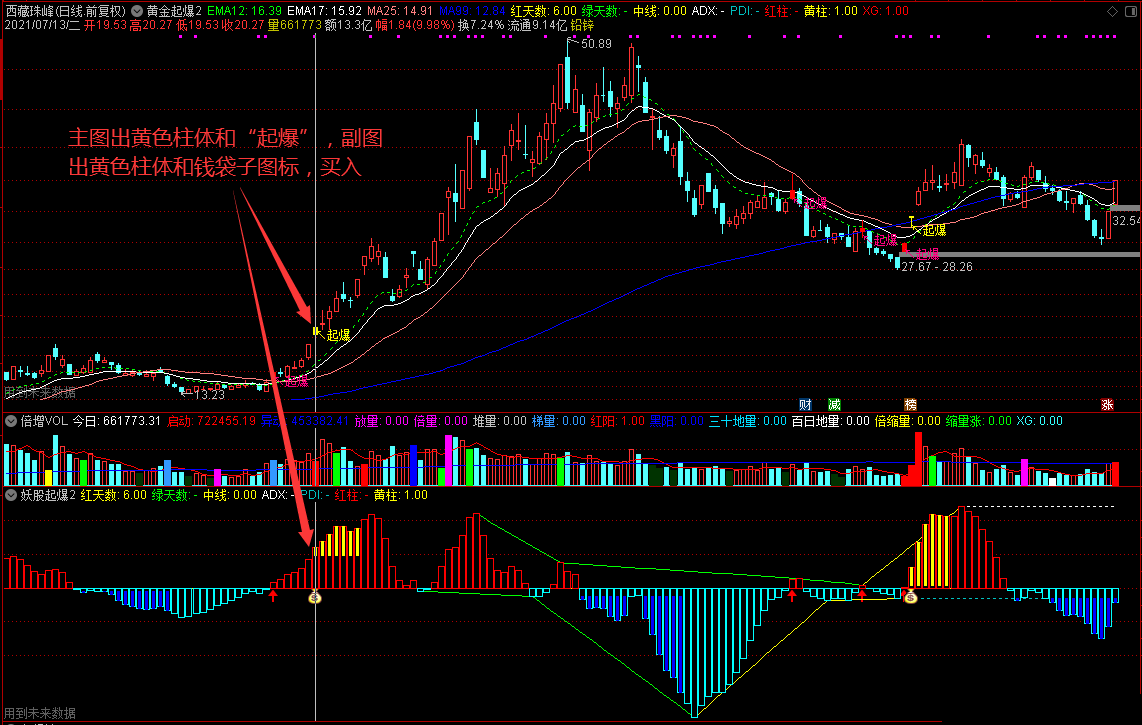Viewport: 1142px width, 725px height.
Task: Open the 妖股起爆2 indicator dropdown arrow
Action: coord(11,495)
